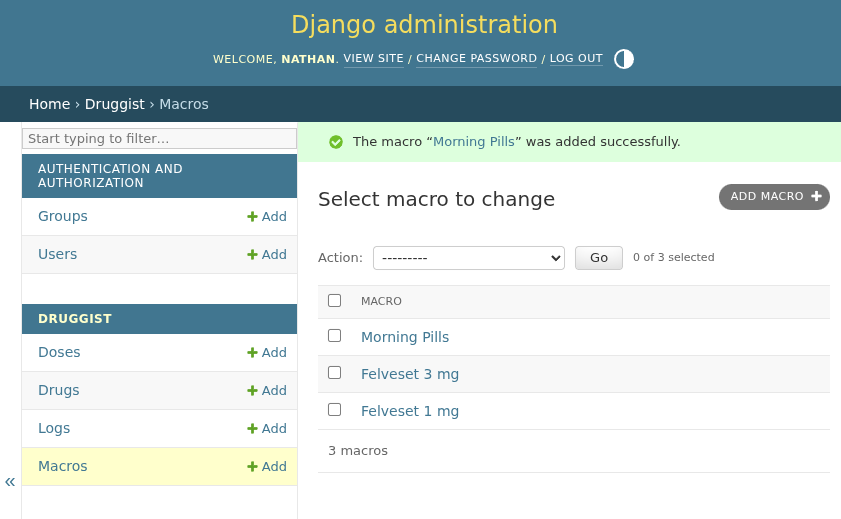This screenshot has width=841, height=519.
Task: Check the select-all checkbox in the MACRO header
Action: pyautogui.click(x=334, y=300)
